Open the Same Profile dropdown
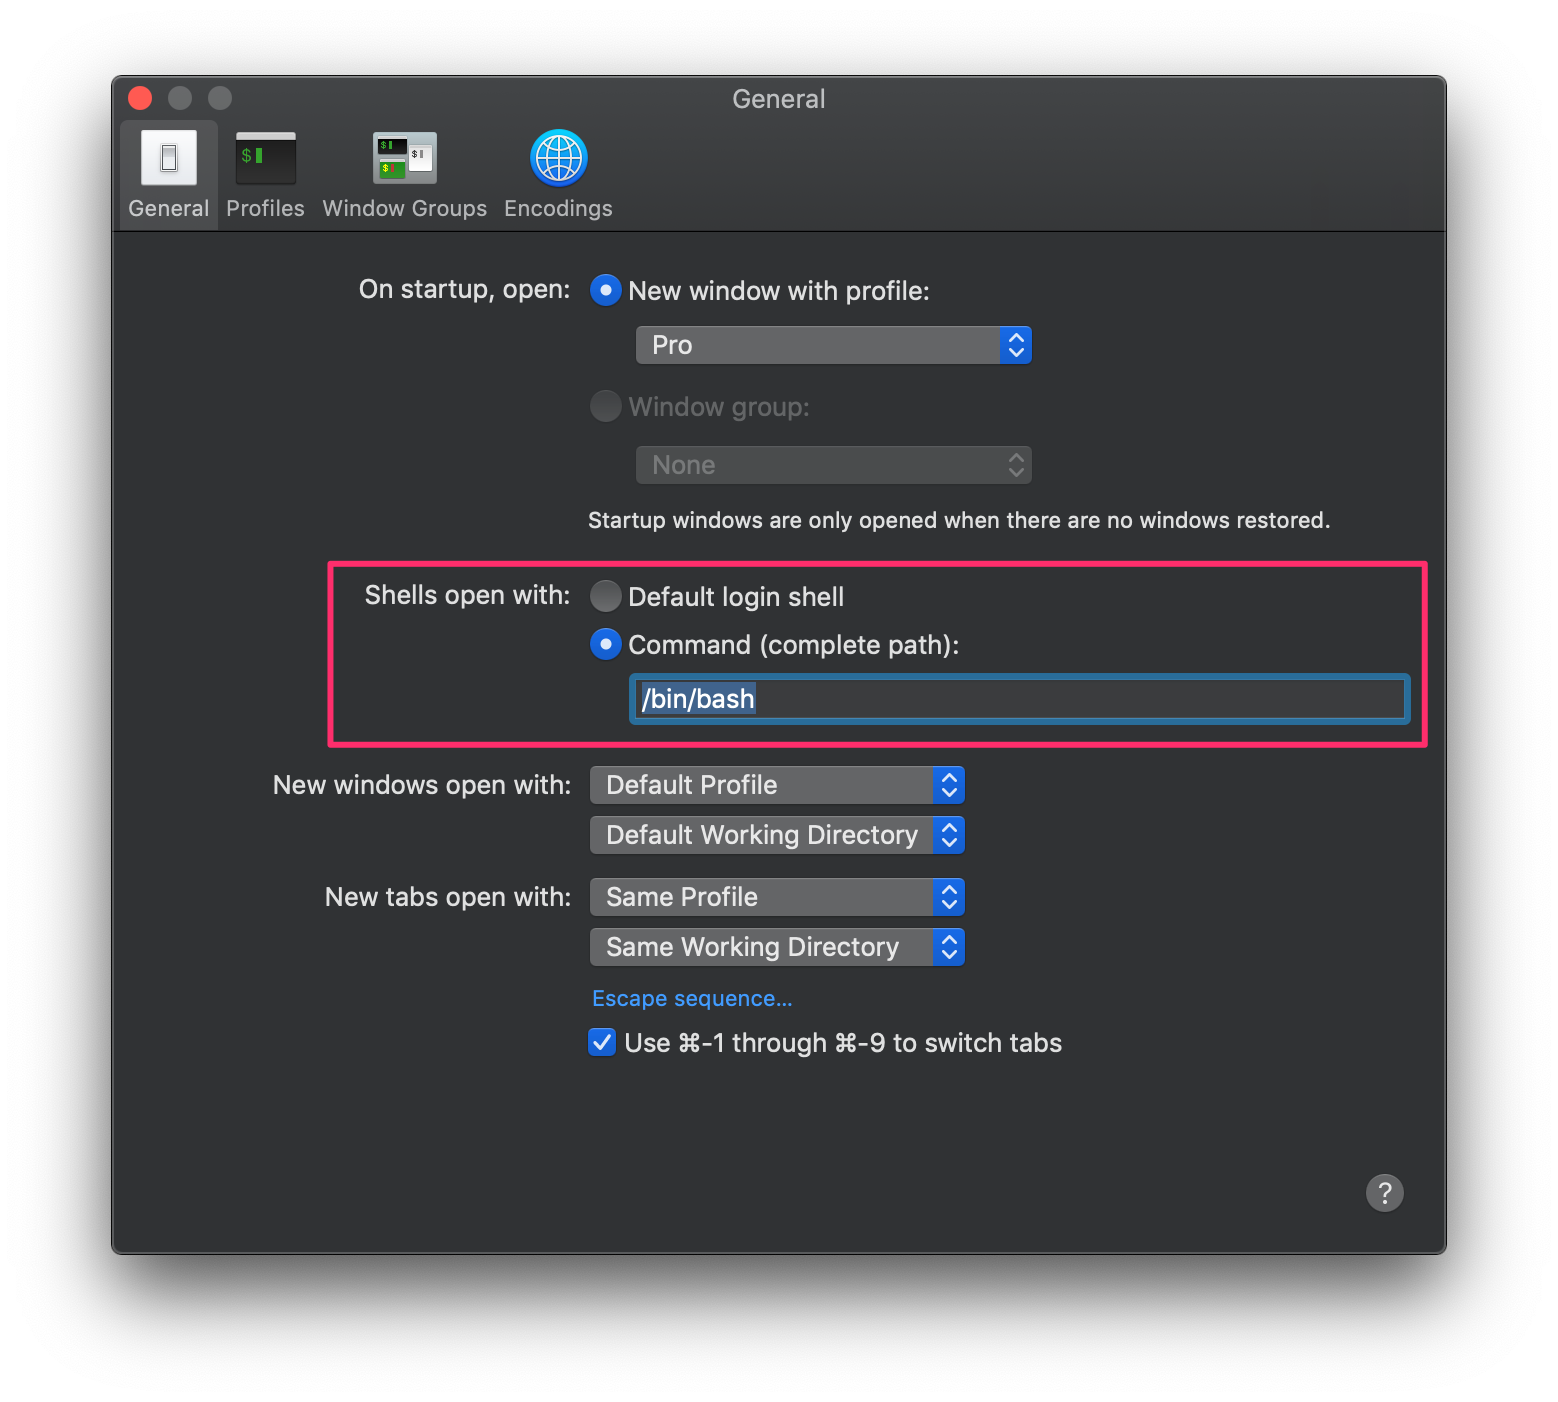Viewport: 1558px width, 1402px height. (x=777, y=897)
